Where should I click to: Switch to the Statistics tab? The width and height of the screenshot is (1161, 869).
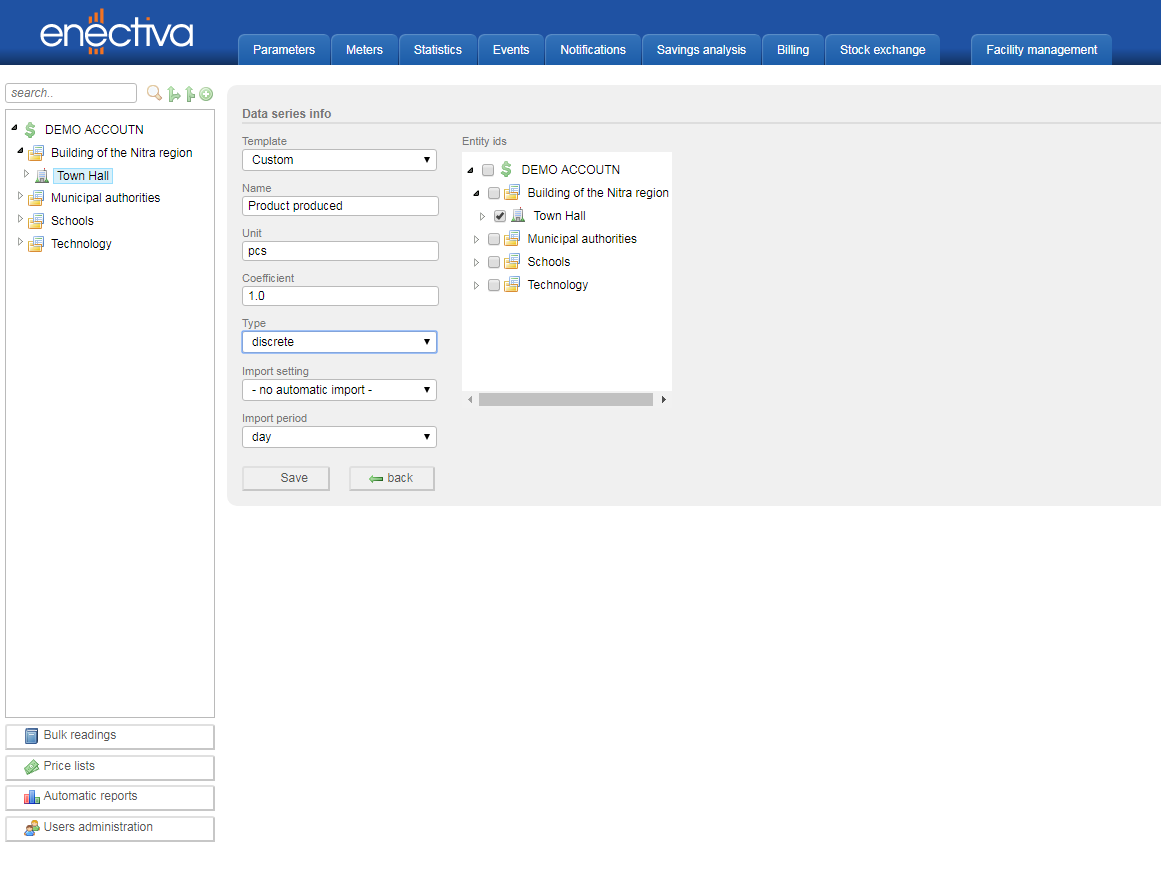pyautogui.click(x=437, y=50)
